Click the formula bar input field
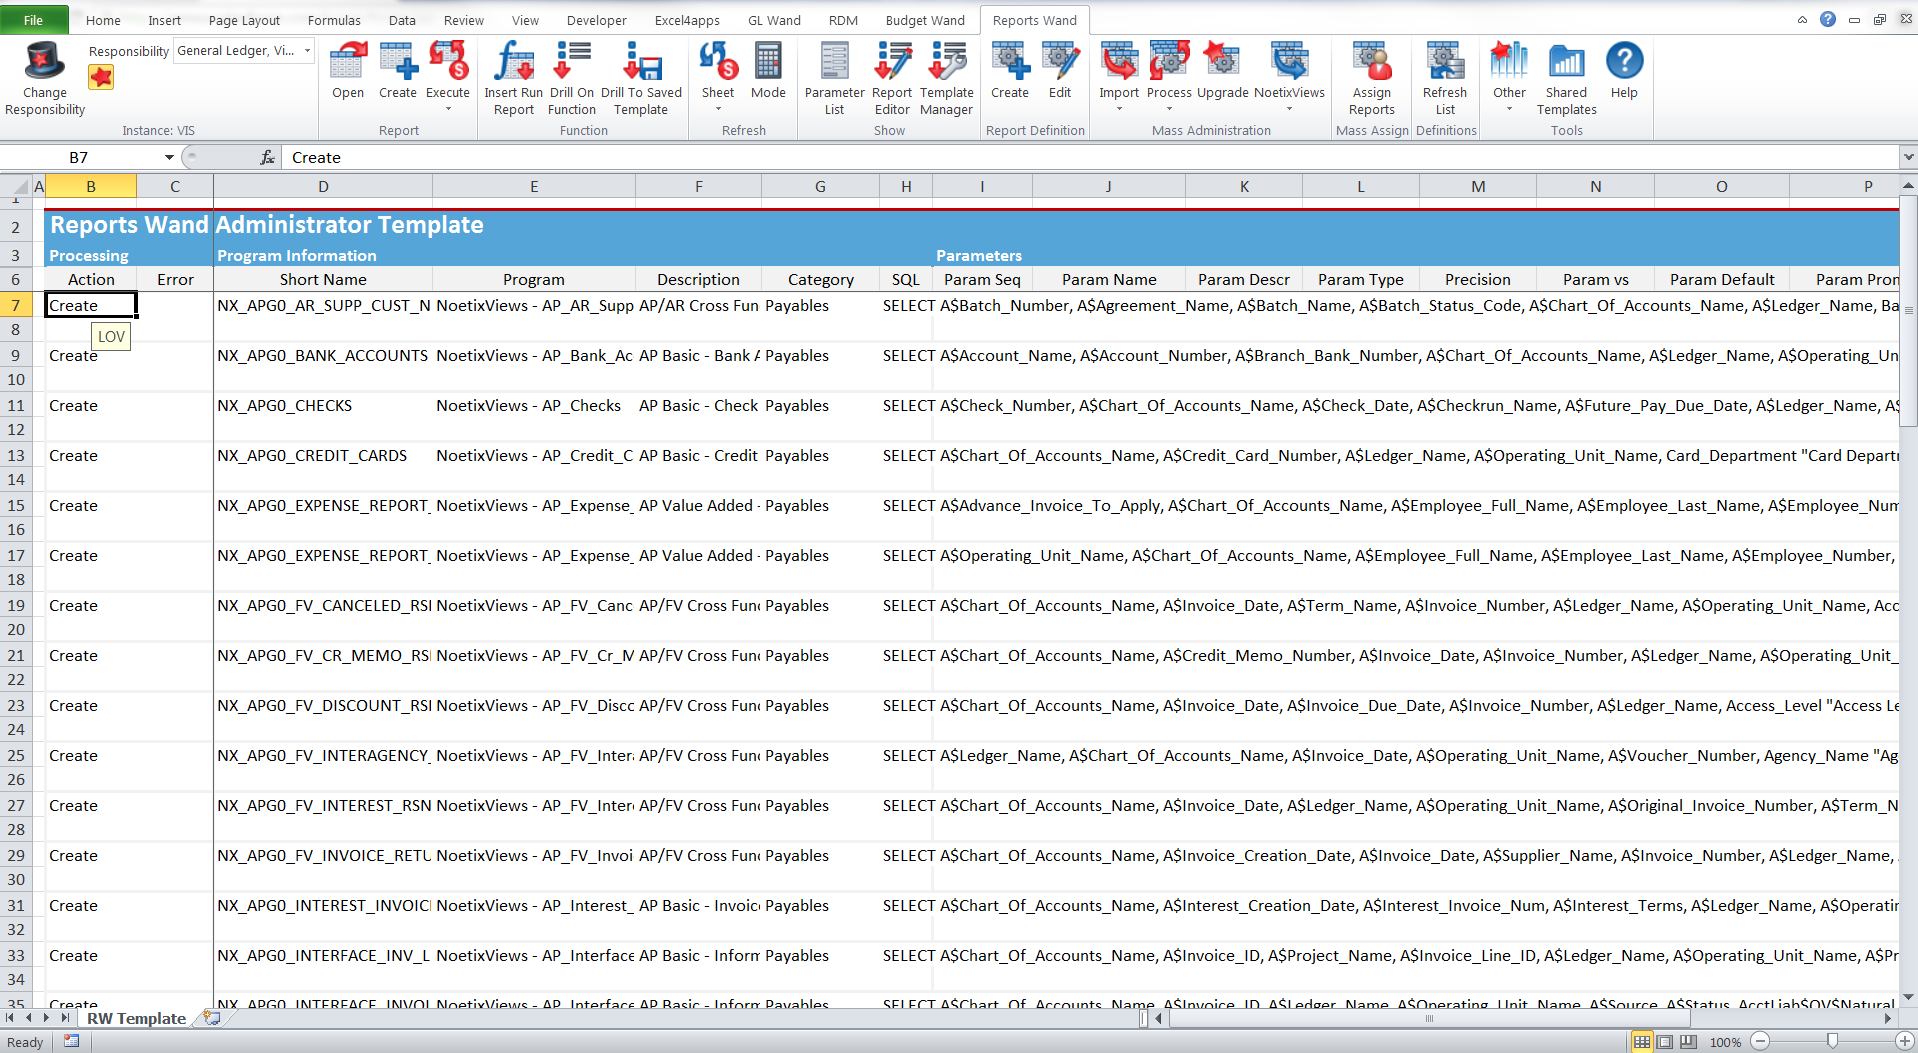 click(x=1090, y=157)
